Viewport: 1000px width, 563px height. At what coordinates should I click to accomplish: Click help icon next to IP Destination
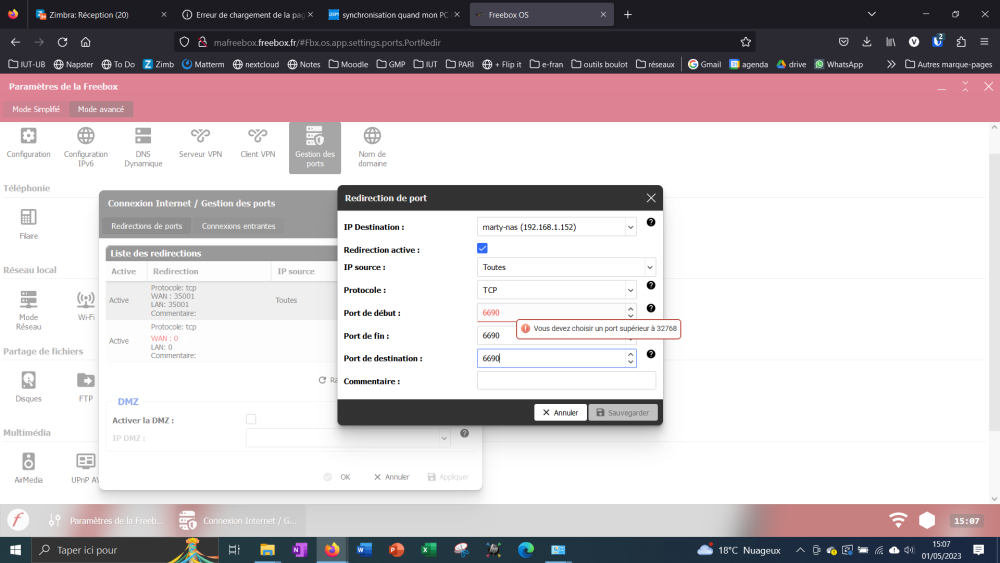651,223
